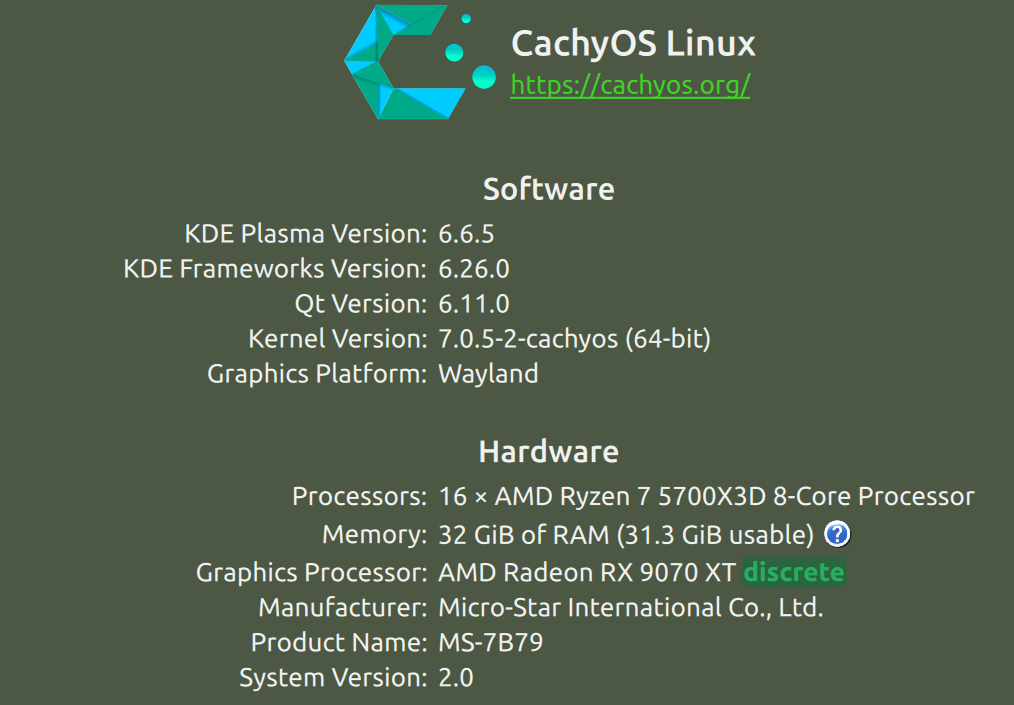Screen dimensions: 1014x705
Task: Select the Hardware section heading
Action: click(548, 451)
